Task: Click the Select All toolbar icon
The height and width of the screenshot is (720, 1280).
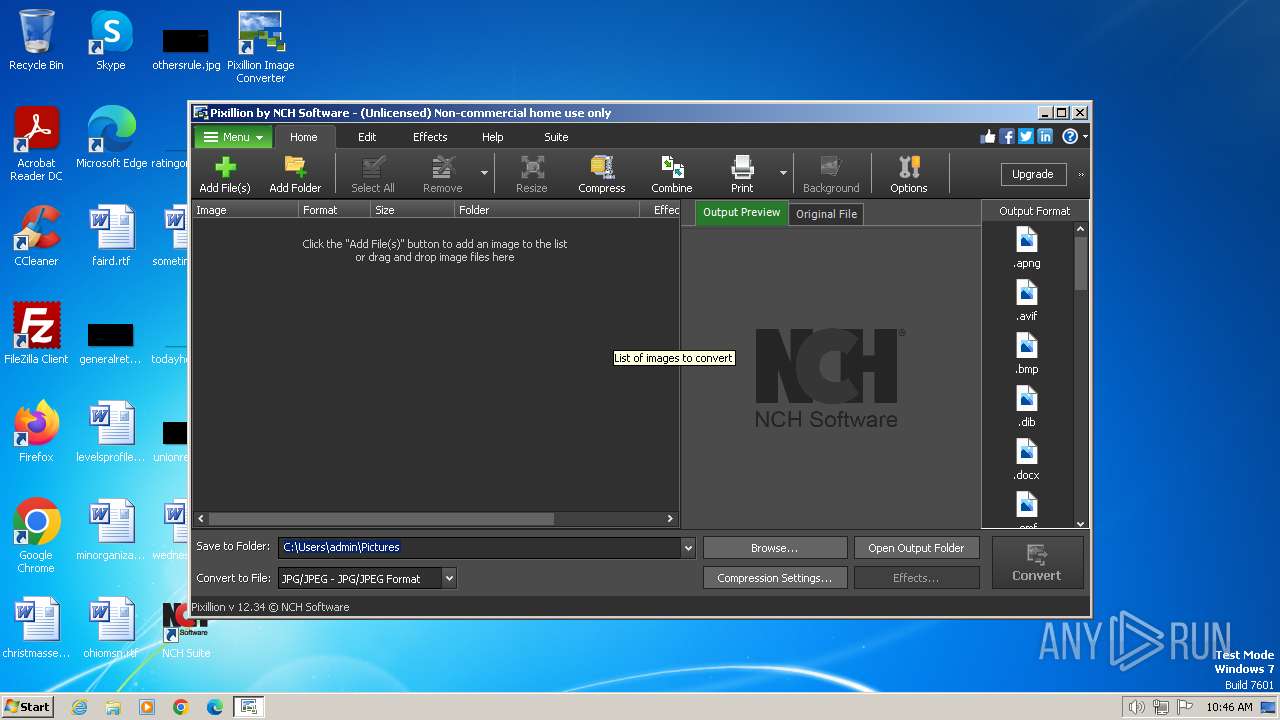Action: click(x=373, y=174)
